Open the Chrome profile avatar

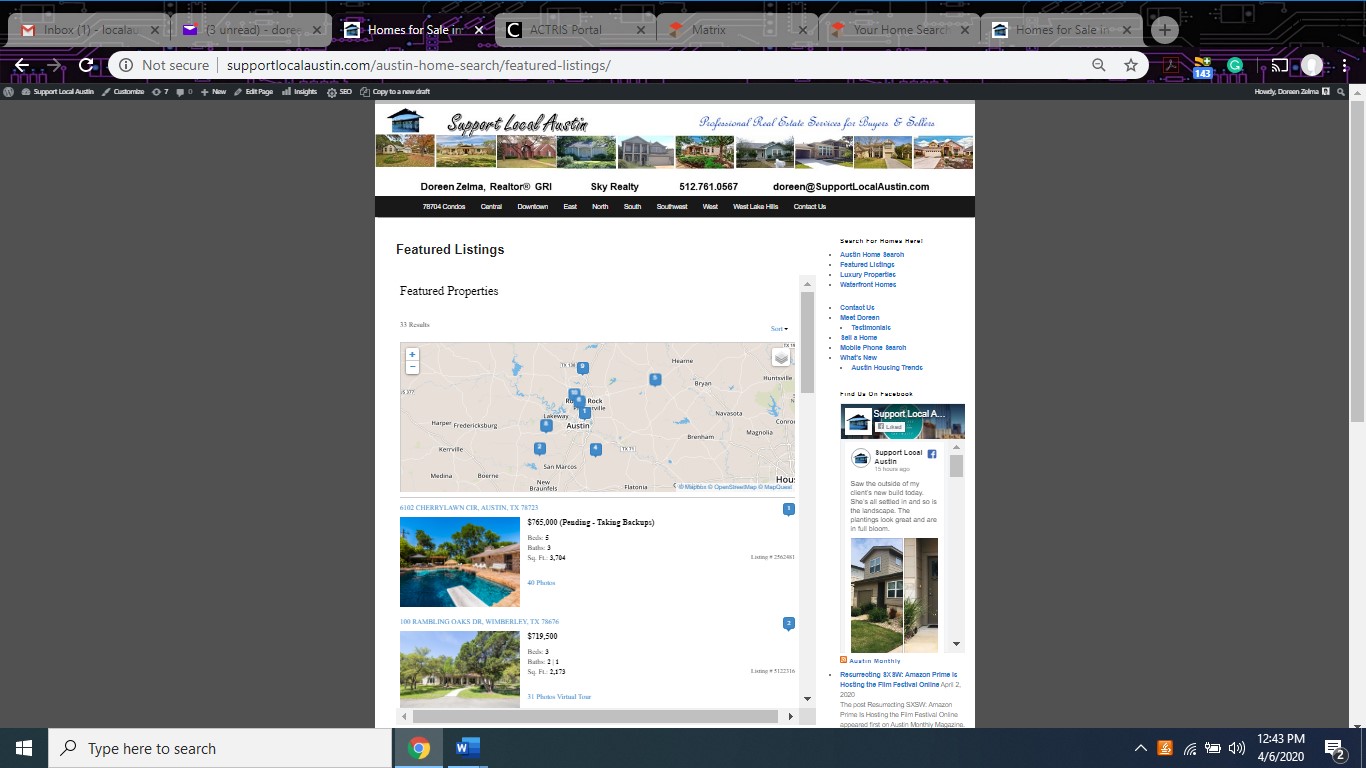[1312, 66]
